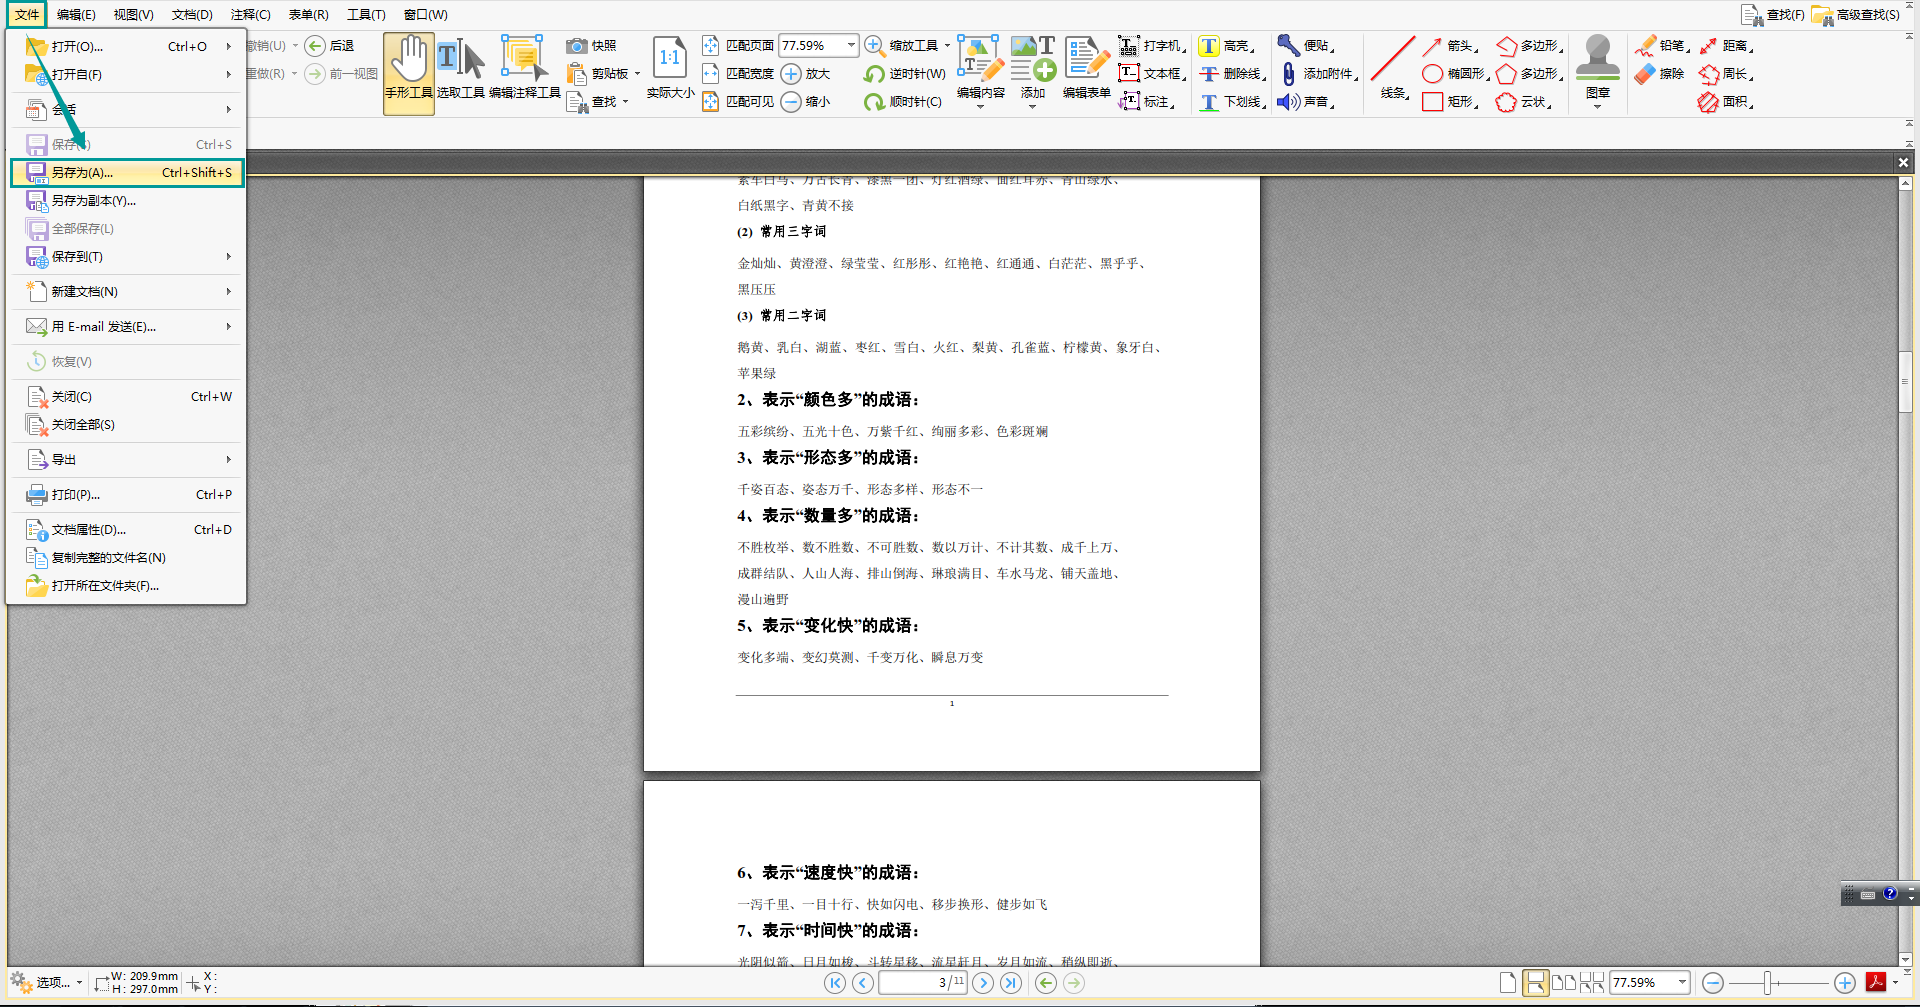This screenshot has width=1920, height=1007.
Task: Choose Save Copy As (另存为副本)
Action: pos(127,201)
